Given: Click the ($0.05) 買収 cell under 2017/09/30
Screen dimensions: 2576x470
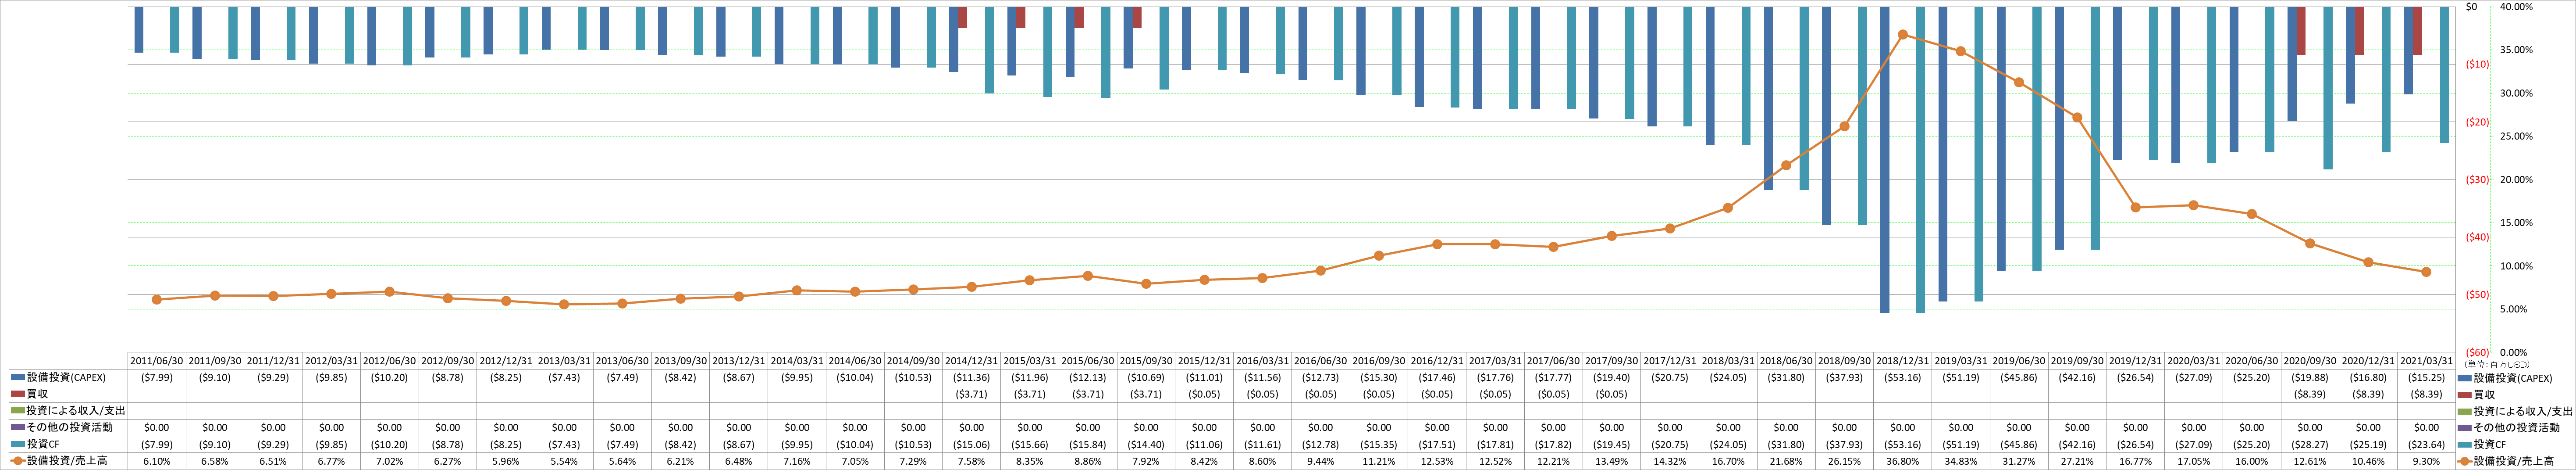Looking at the screenshot, I should pos(1611,395).
